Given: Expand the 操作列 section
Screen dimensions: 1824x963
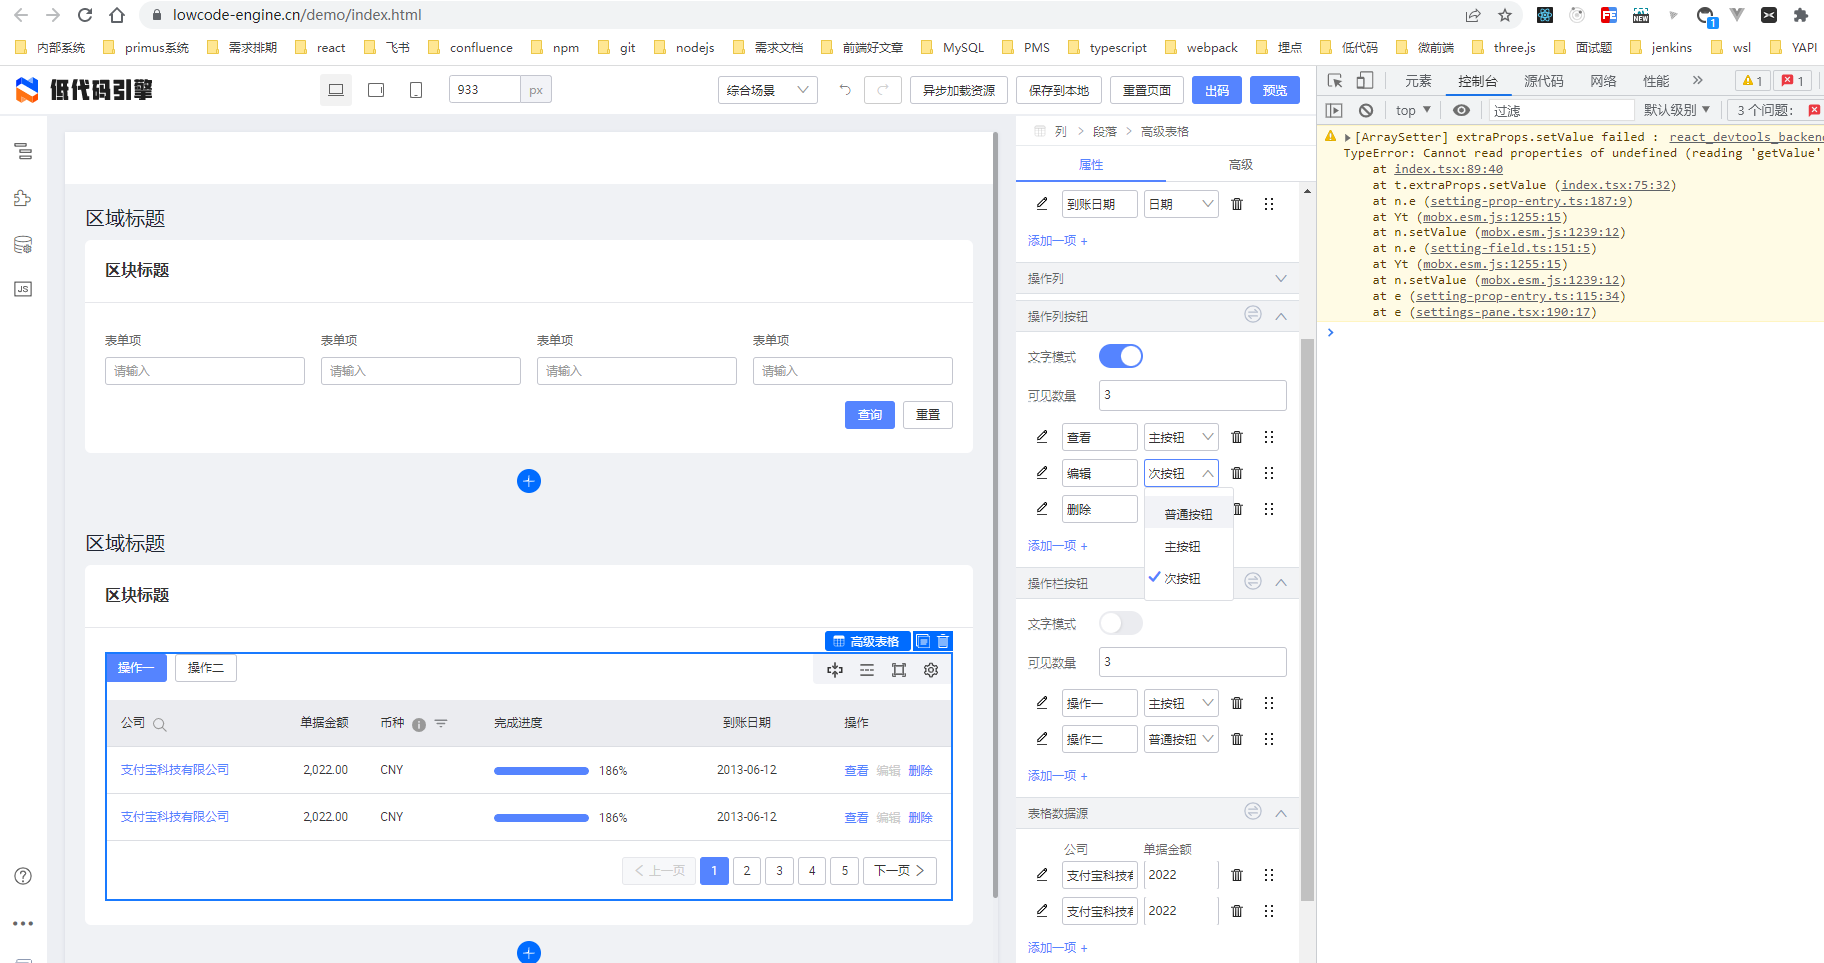Looking at the screenshot, I should point(1281,278).
